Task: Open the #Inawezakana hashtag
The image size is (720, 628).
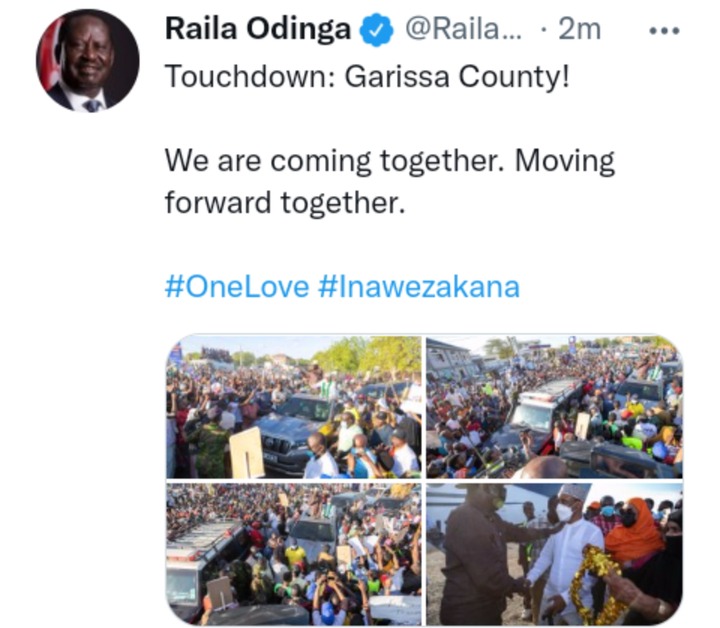Action: coord(419,287)
